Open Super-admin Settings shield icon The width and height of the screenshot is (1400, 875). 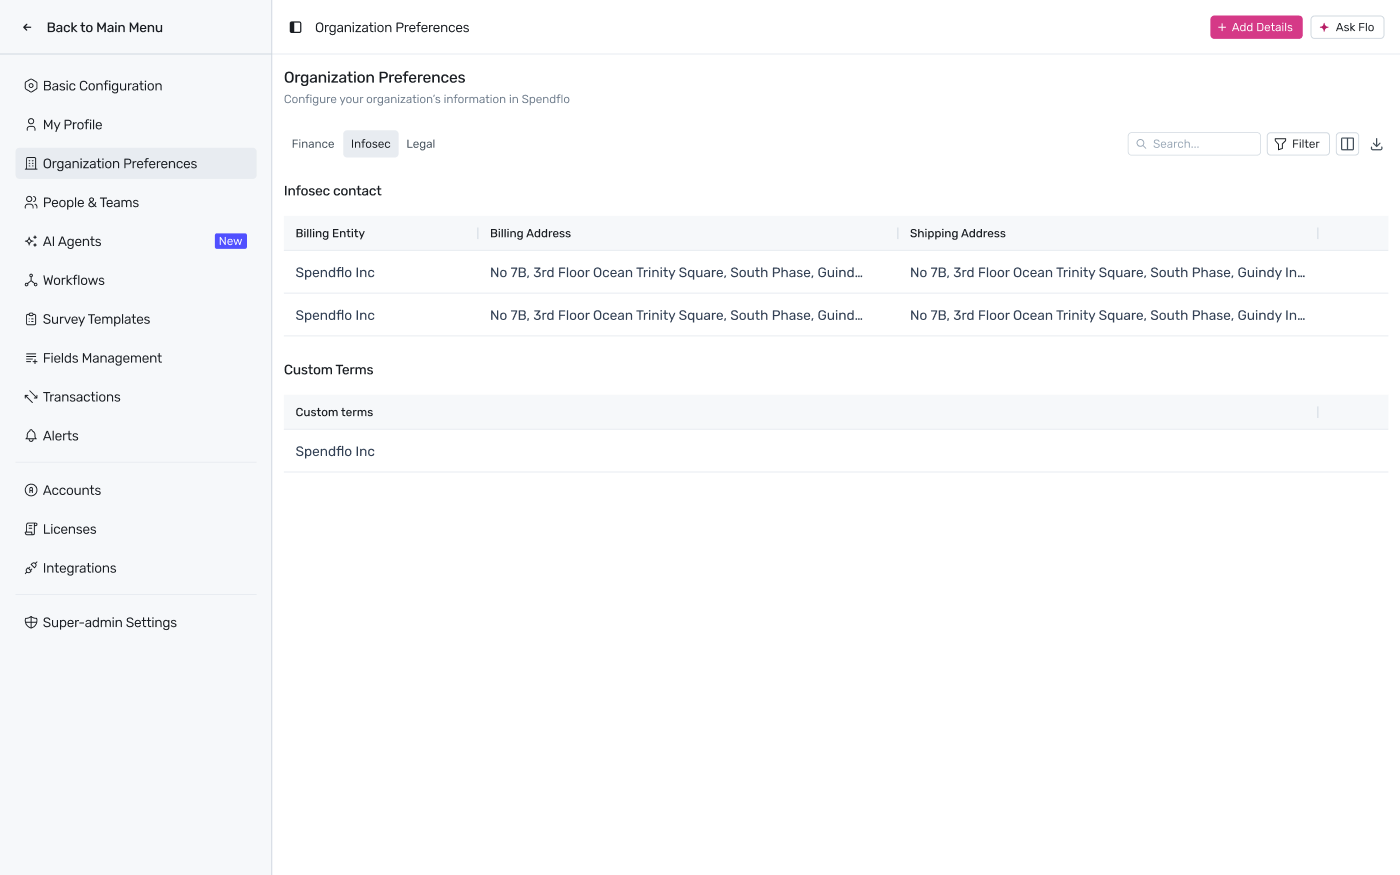click(31, 623)
